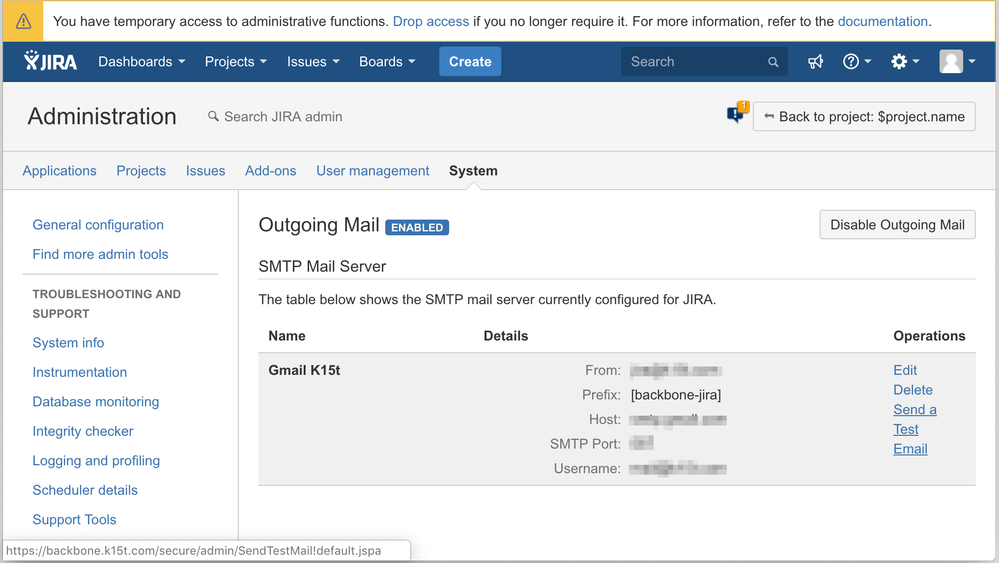The image size is (999, 563).
Task: Open Support Tools in sidebar
Action: point(74,520)
